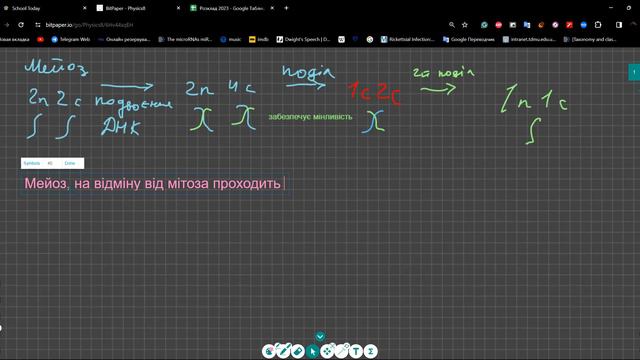Image resolution: width=640 pixels, height=360 pixels.
Task: Open the Taxonomy and class bookmark
Action: (x=590, y=40)
